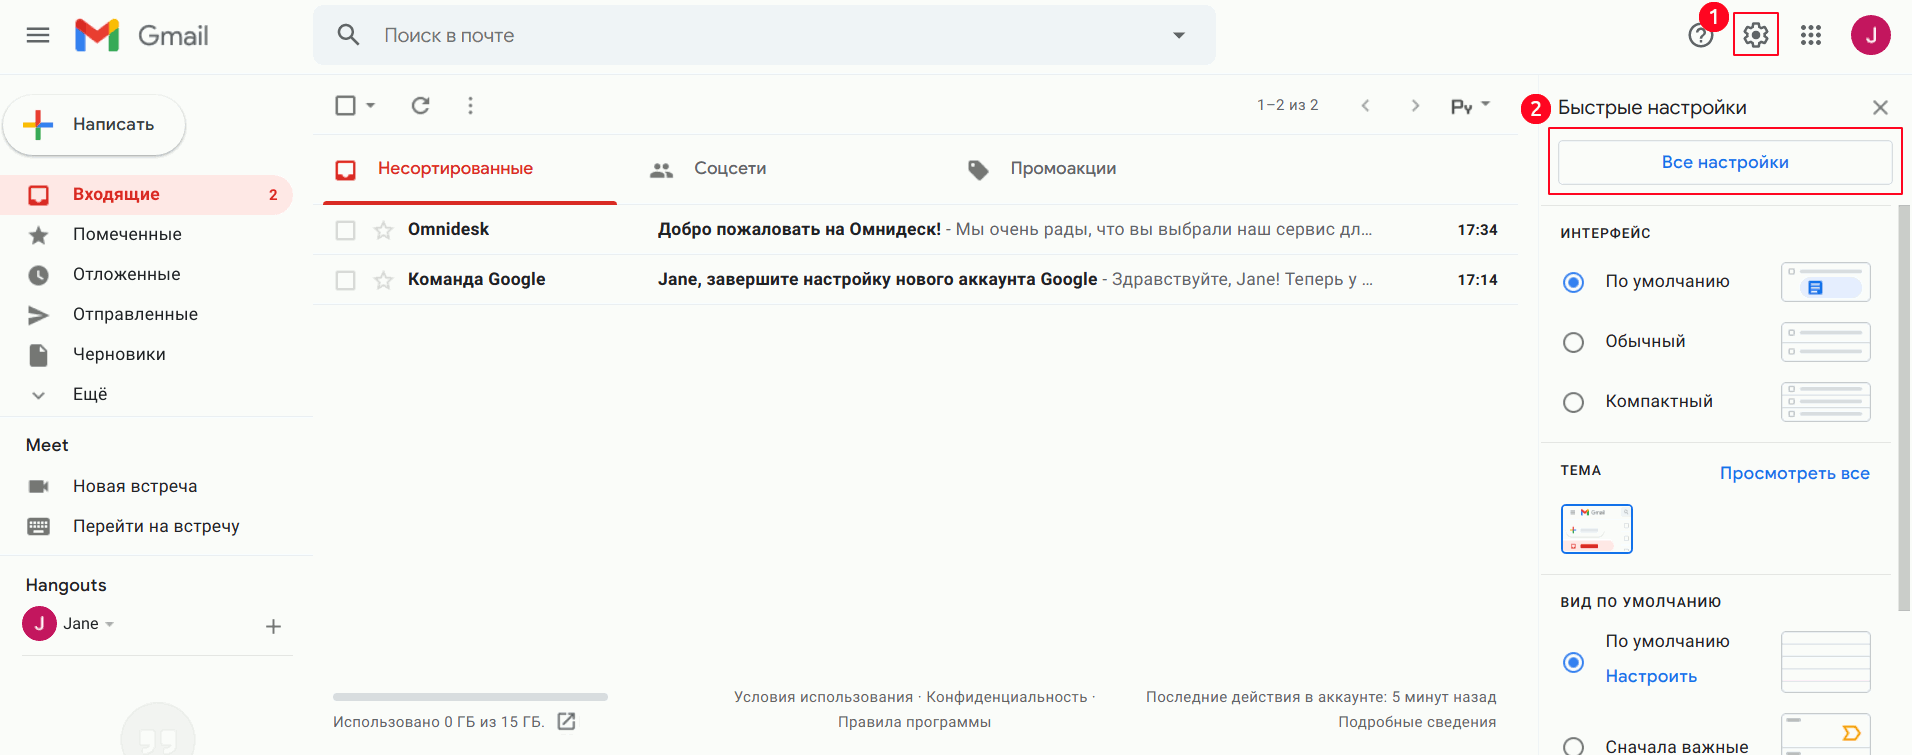Open the input language Ру dropdown
The width and height of the screenshot is (1914, 755).
pyautogui.click(x=1470, y=106)
